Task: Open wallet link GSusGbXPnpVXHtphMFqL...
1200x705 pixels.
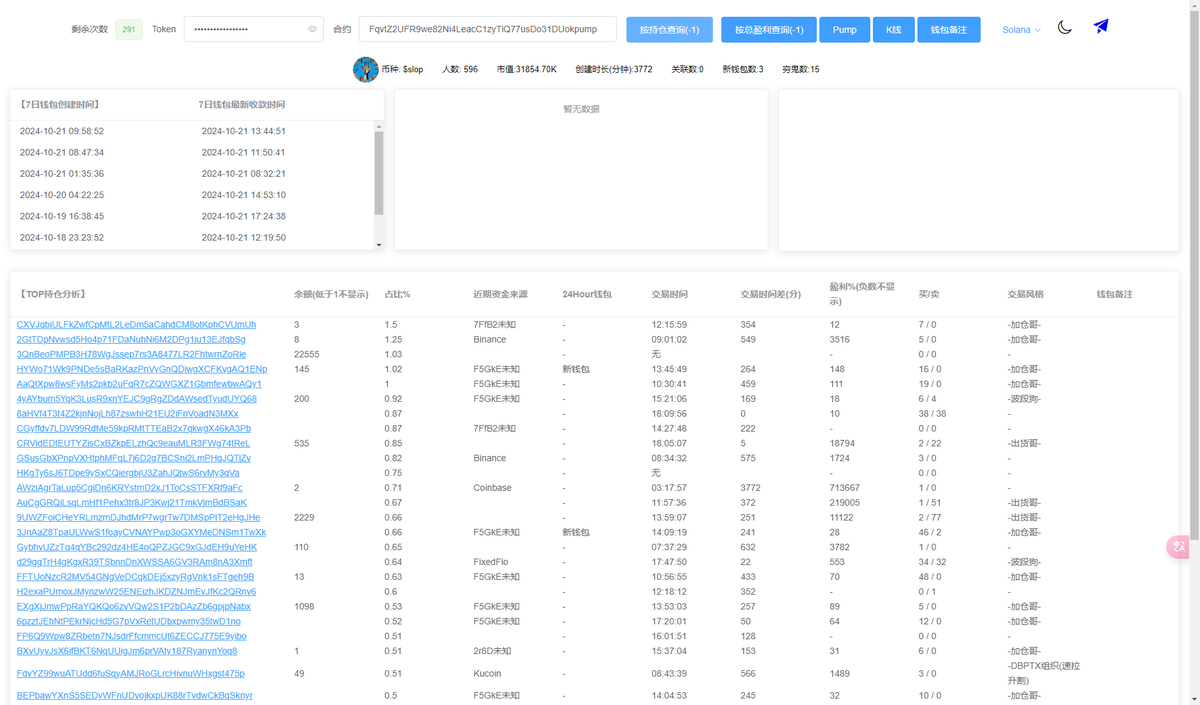Action: coord(134,458)
